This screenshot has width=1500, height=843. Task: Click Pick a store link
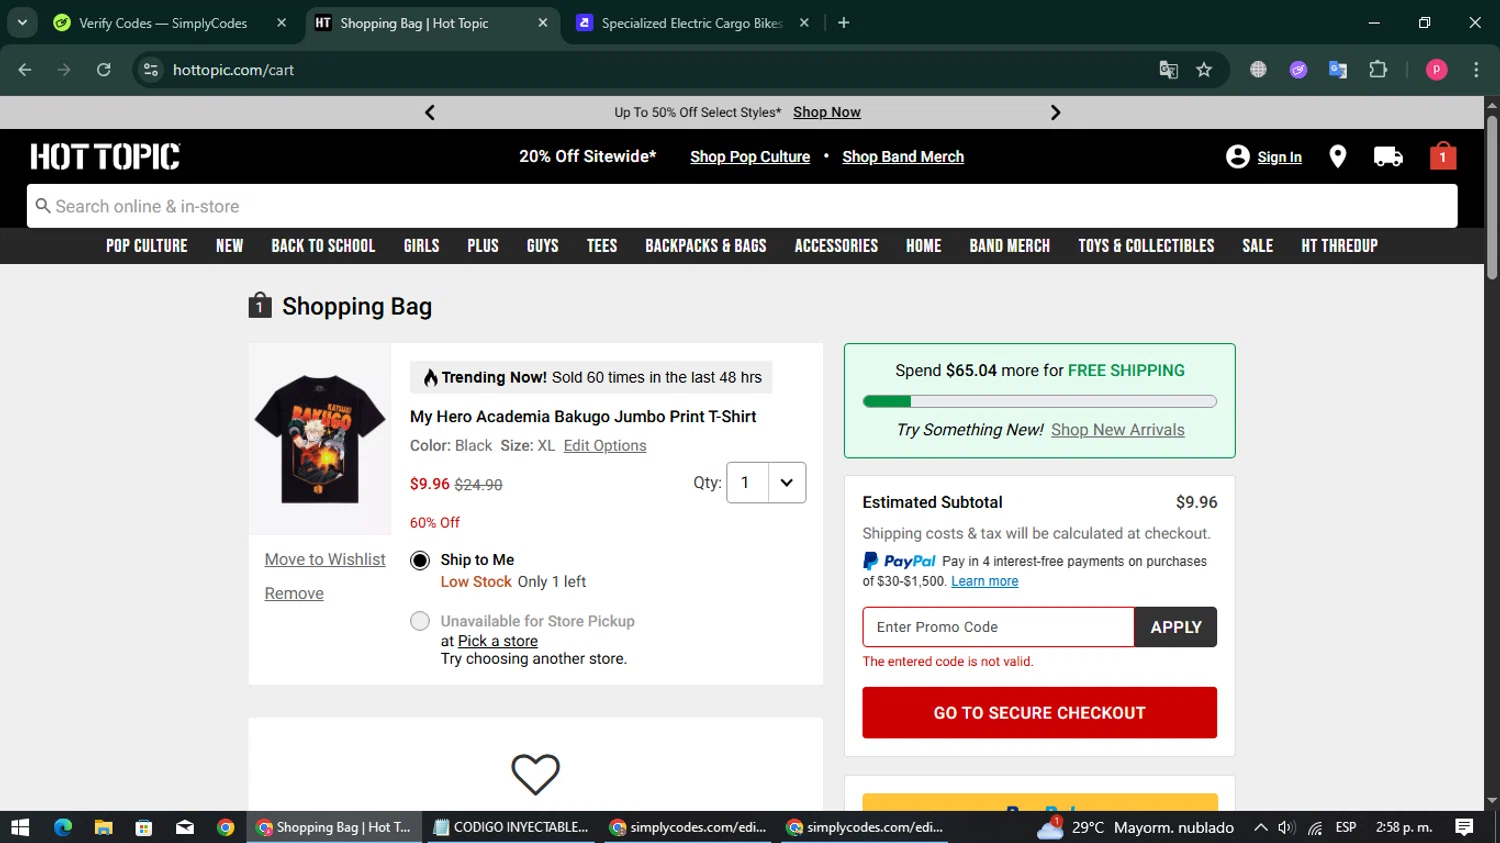click(498, 641)
